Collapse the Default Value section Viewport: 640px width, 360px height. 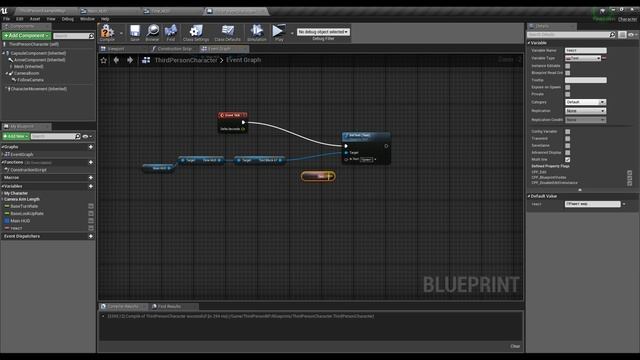529,196
